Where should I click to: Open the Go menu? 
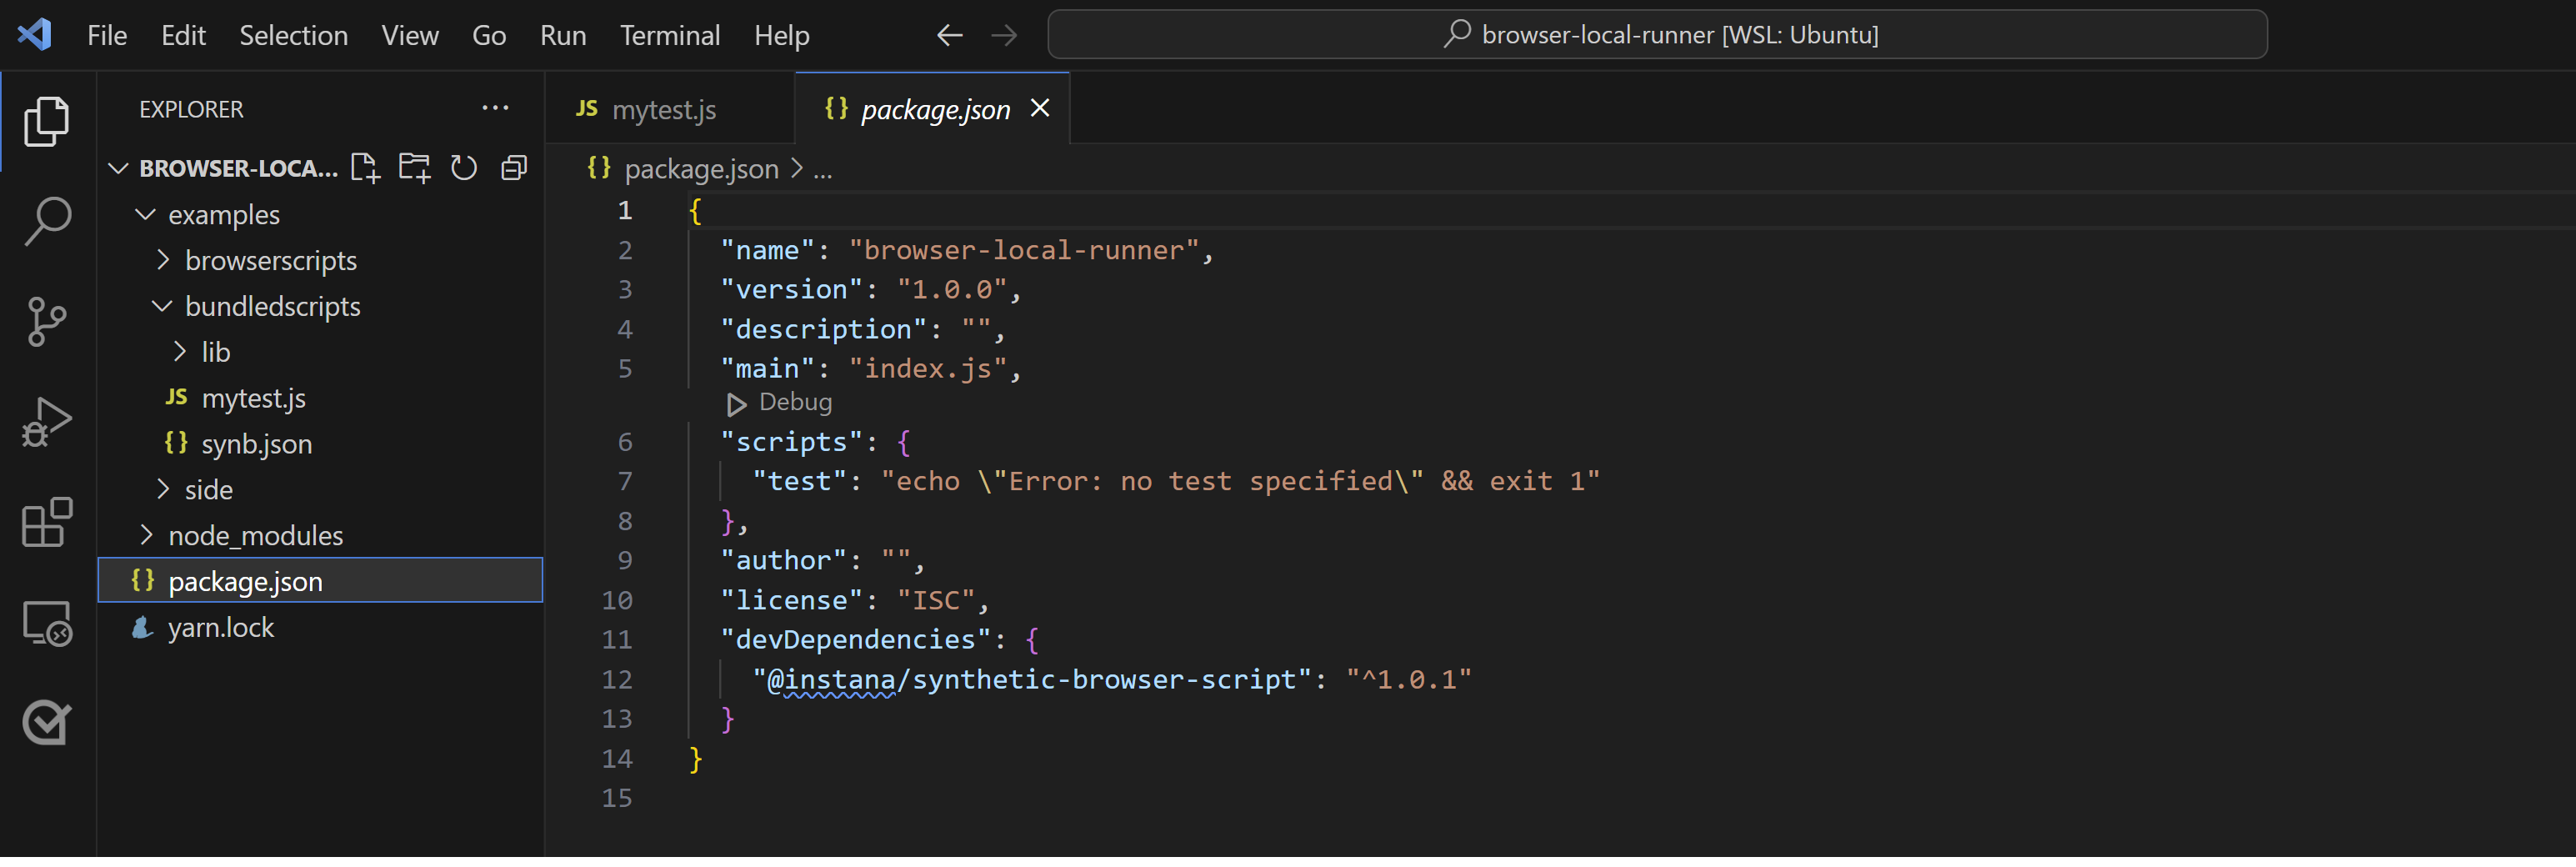[489, 36]
